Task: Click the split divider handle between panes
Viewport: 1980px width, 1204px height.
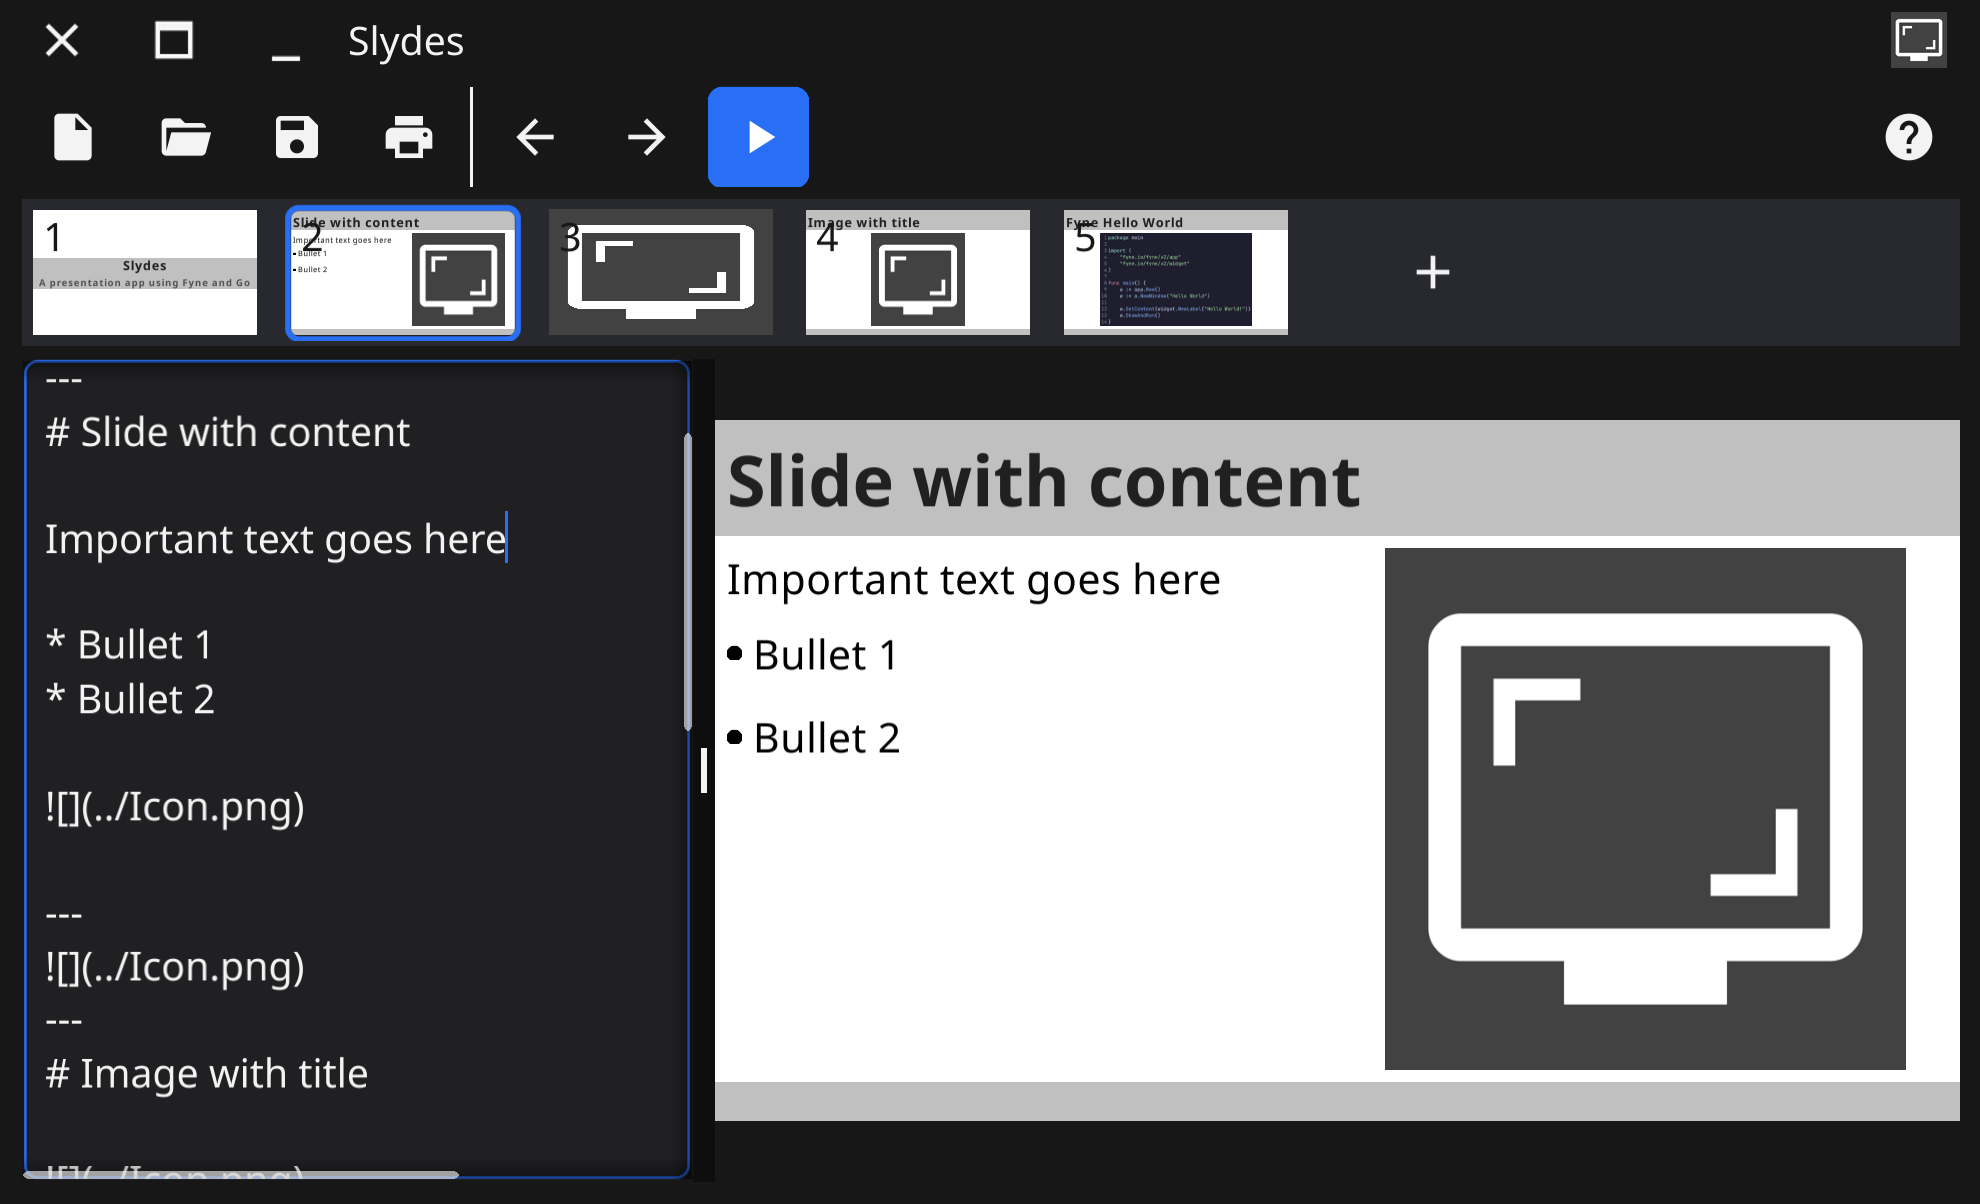Action: click(704, 770)
